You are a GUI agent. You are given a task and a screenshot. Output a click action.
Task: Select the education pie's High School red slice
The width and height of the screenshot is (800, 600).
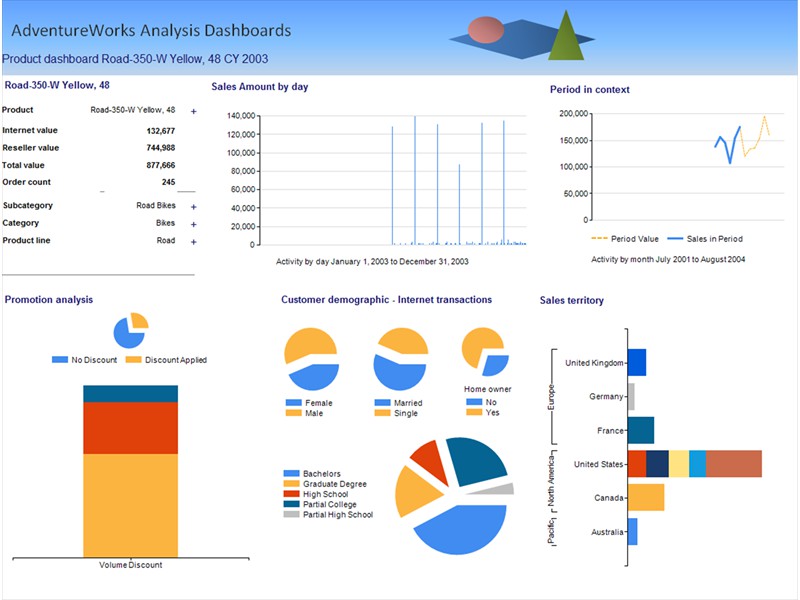tap(431, 462)
